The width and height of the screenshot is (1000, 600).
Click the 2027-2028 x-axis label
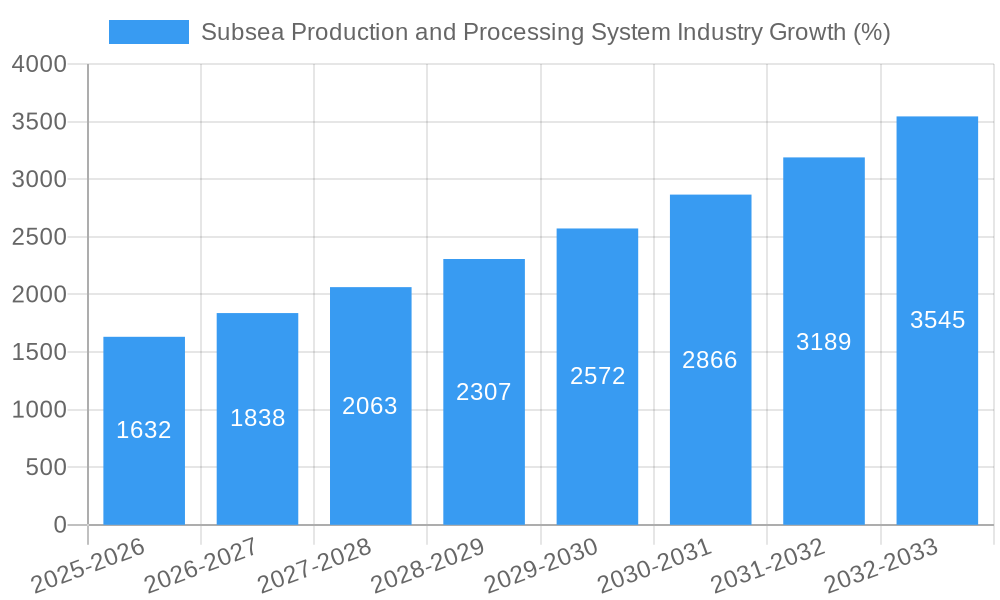coord(315,566)
